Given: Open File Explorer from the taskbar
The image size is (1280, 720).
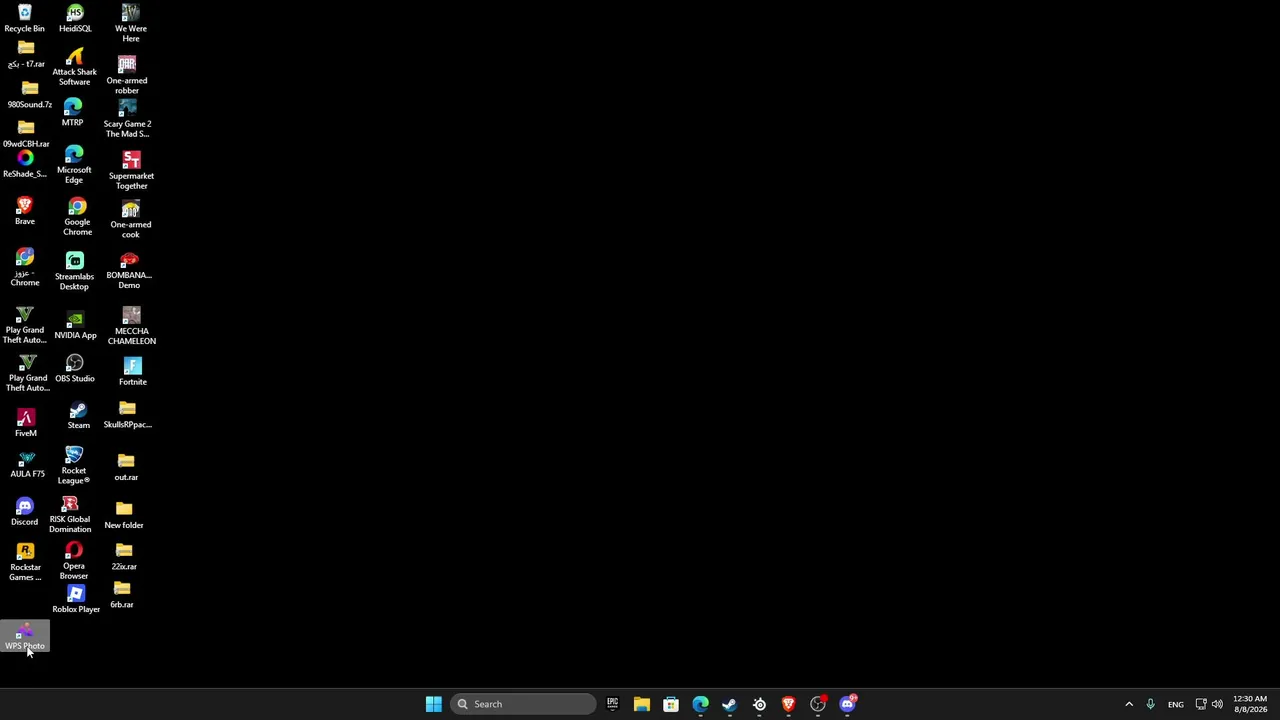Looking at the screenshot, I should (x=642, y=704).
